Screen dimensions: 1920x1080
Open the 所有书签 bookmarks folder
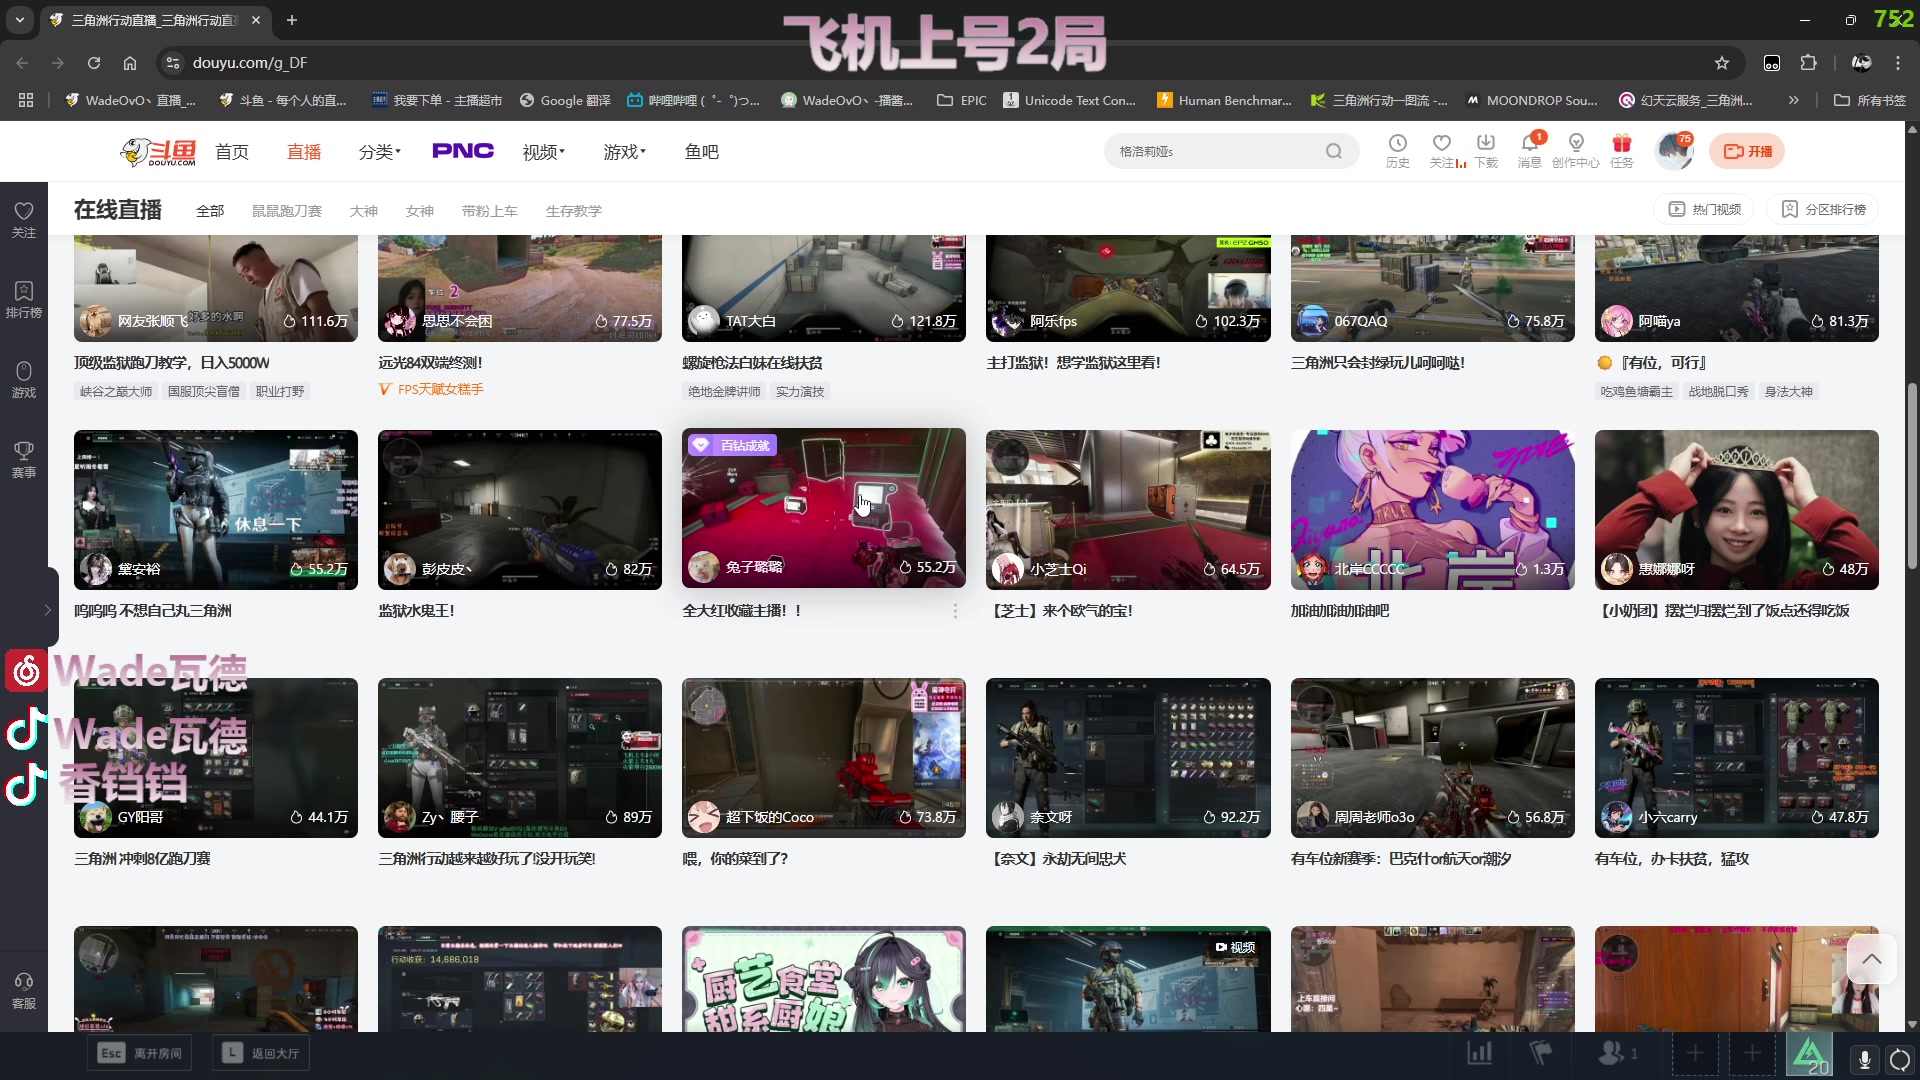click(x=1869, y=100)
